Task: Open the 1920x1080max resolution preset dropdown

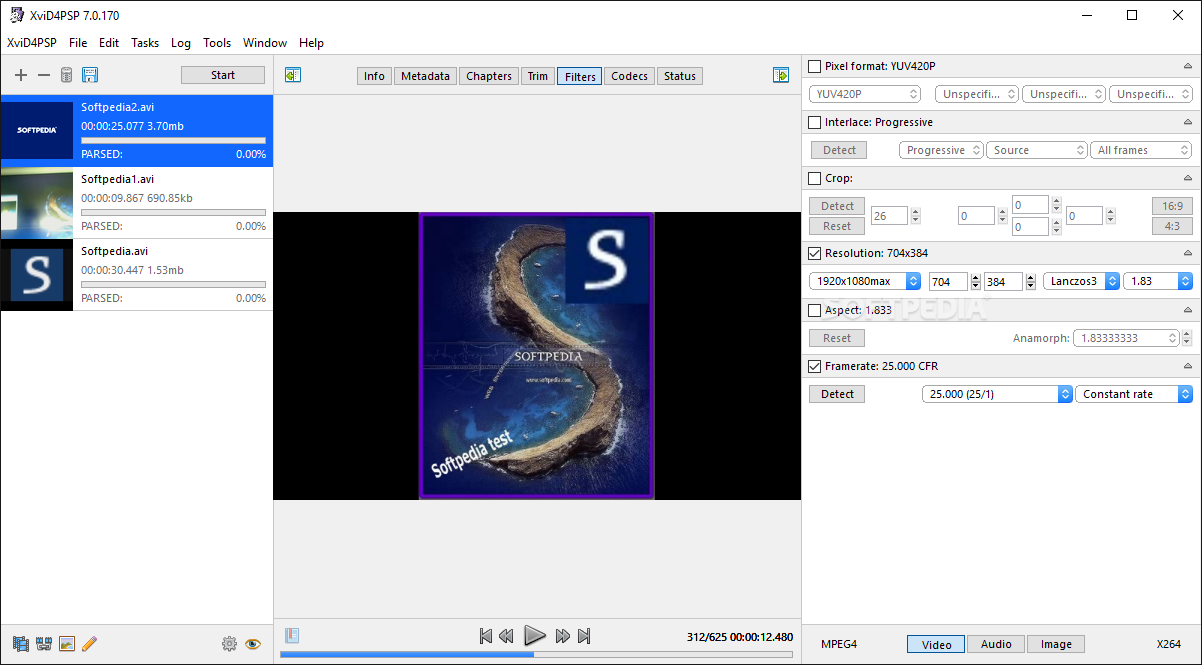Action: (865, 282)
